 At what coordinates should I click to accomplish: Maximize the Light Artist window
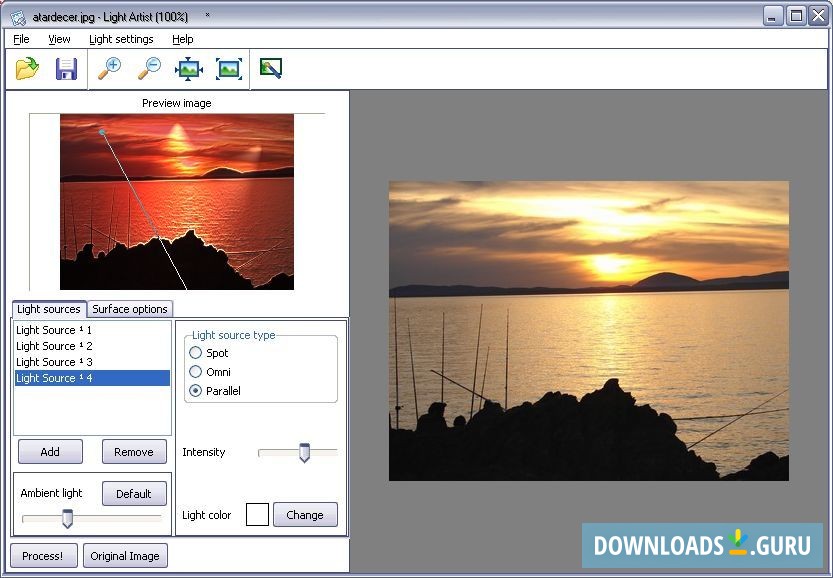(796, 16)
